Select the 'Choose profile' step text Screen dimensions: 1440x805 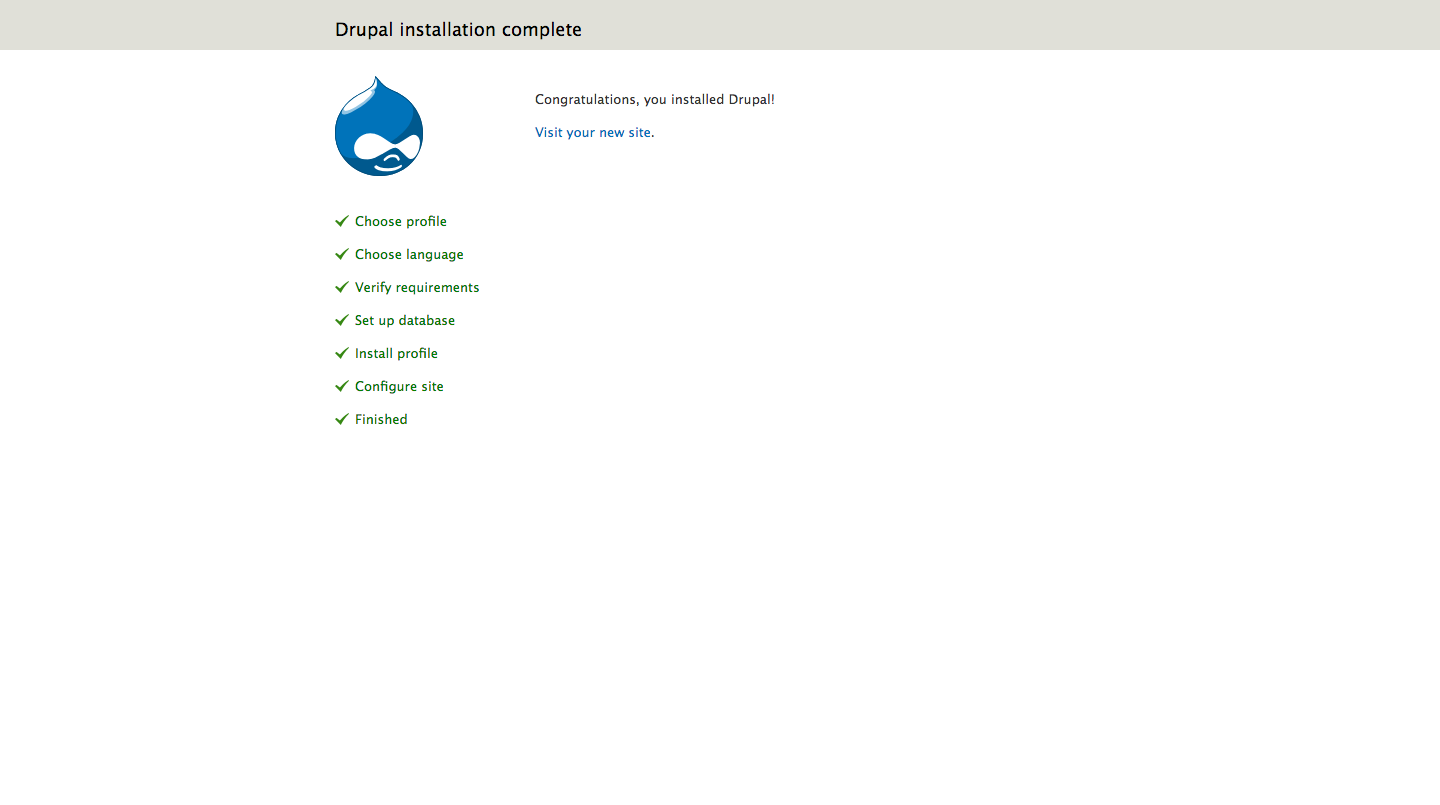(401, 221)
